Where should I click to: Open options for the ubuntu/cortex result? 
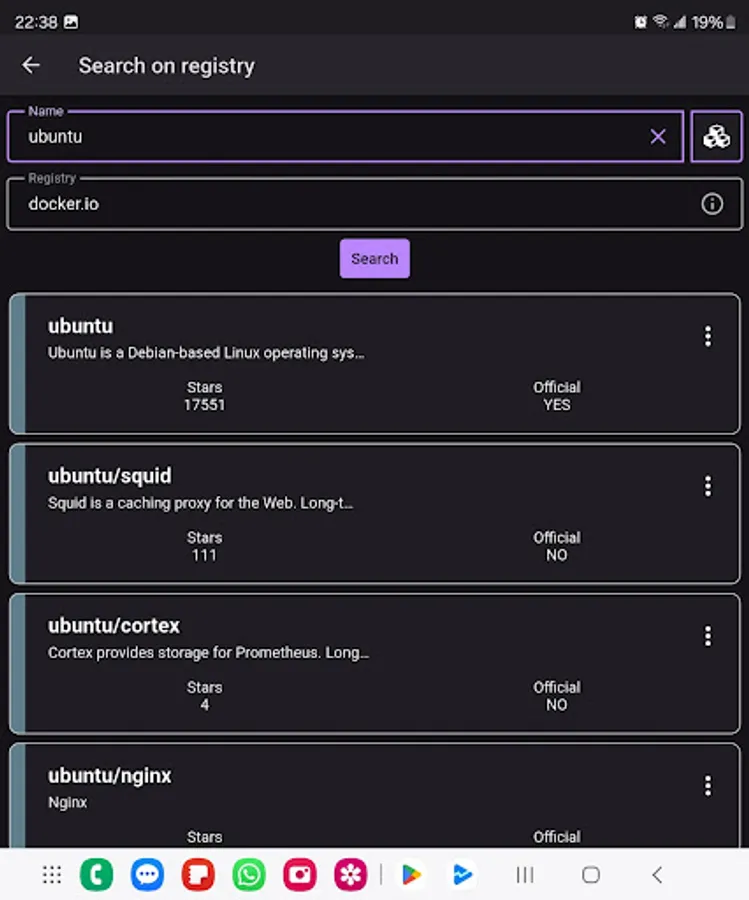[708, 636]
